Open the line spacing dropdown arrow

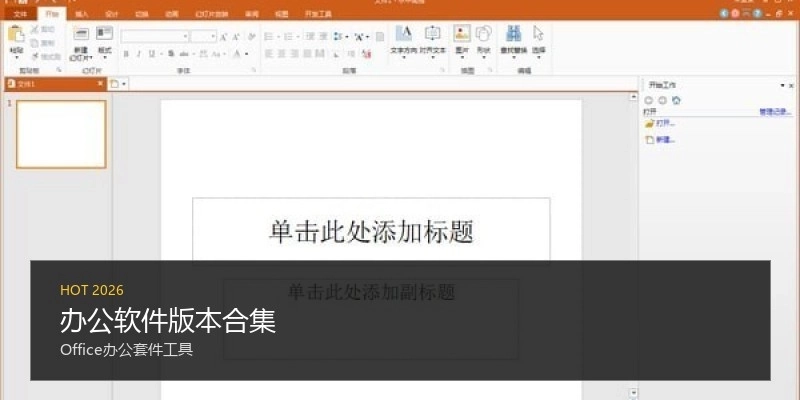[347, 37]
